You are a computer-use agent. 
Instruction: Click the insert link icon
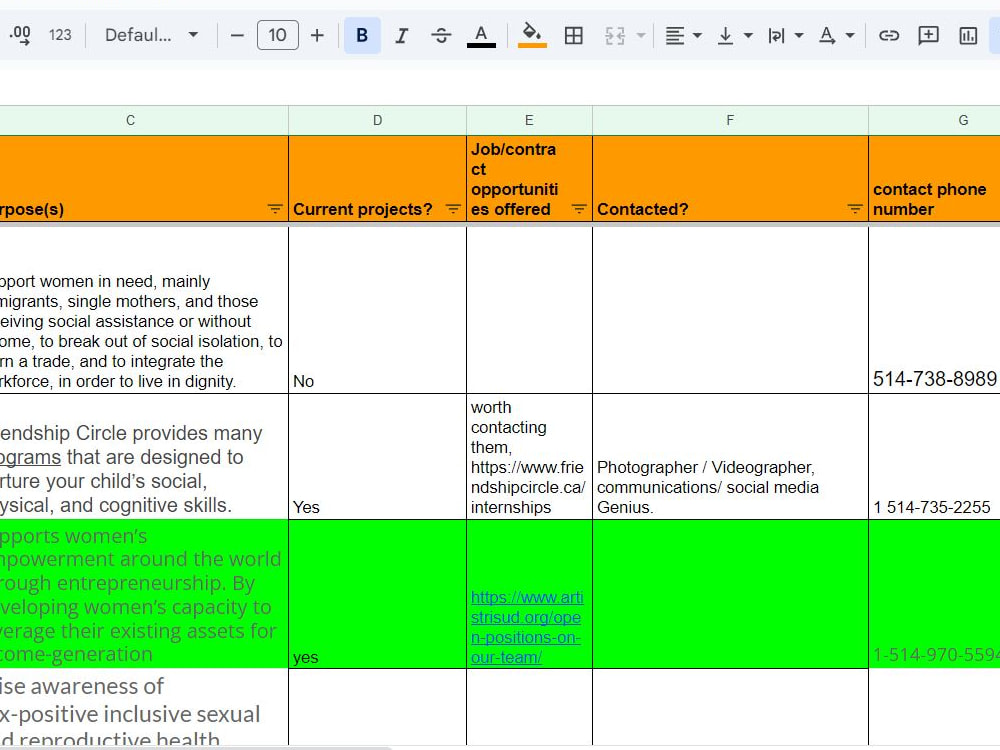[x=888, y=36]
